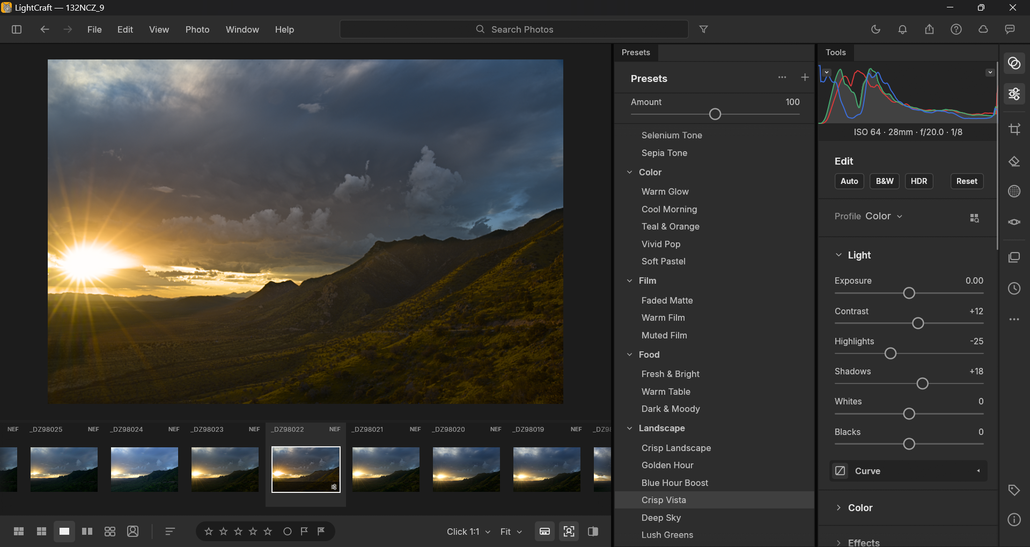Click in the Search Photos field

click(514, 30)
